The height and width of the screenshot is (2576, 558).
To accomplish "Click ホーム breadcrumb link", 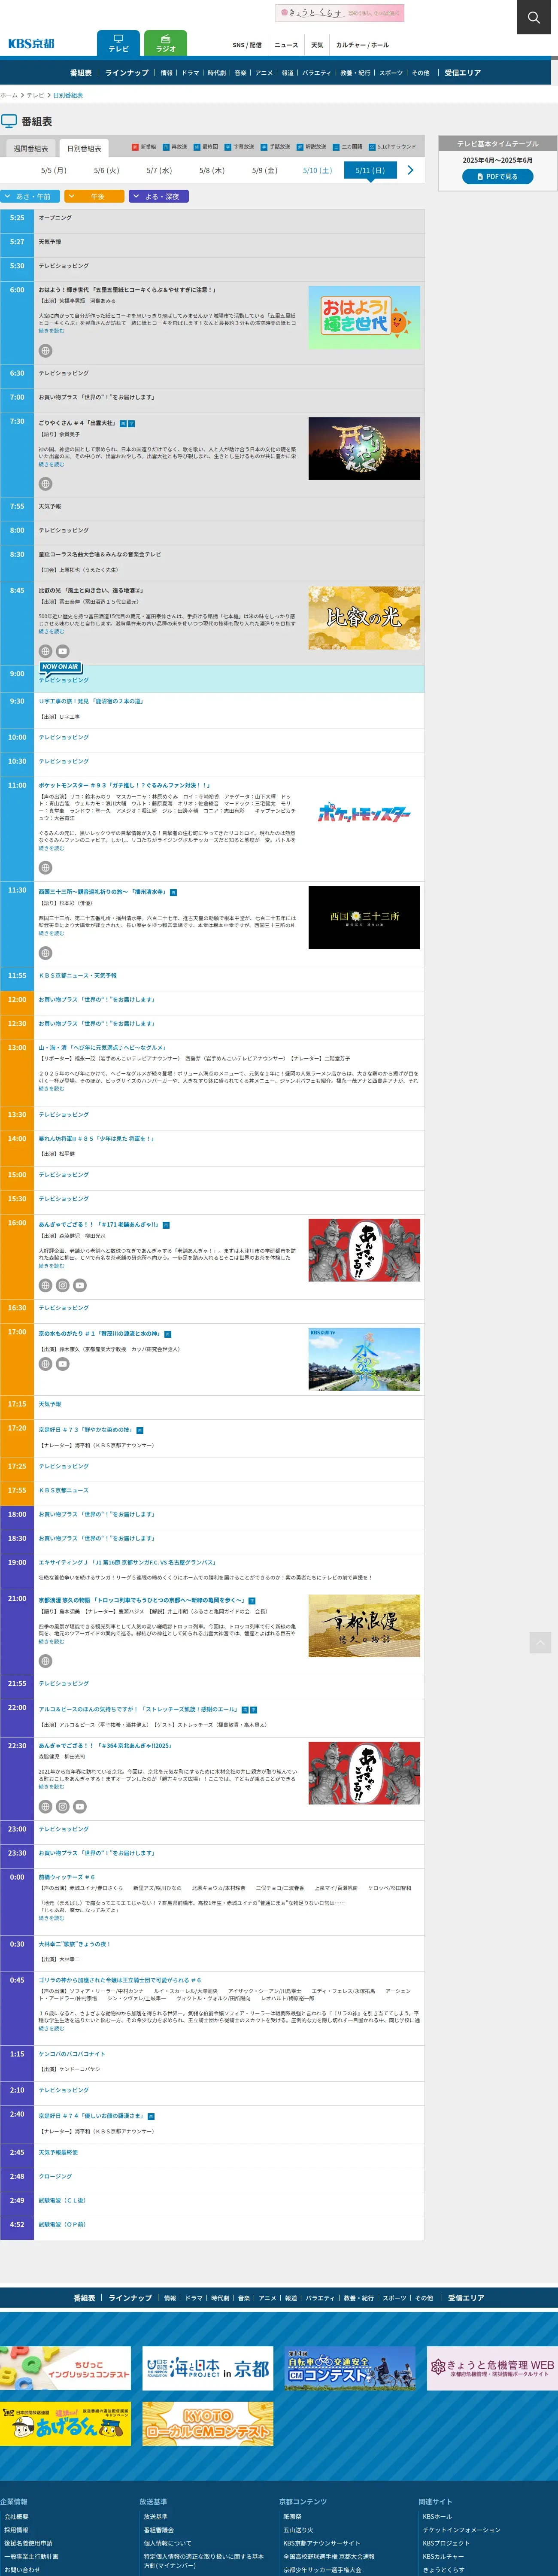I will [x=9, y=95].
